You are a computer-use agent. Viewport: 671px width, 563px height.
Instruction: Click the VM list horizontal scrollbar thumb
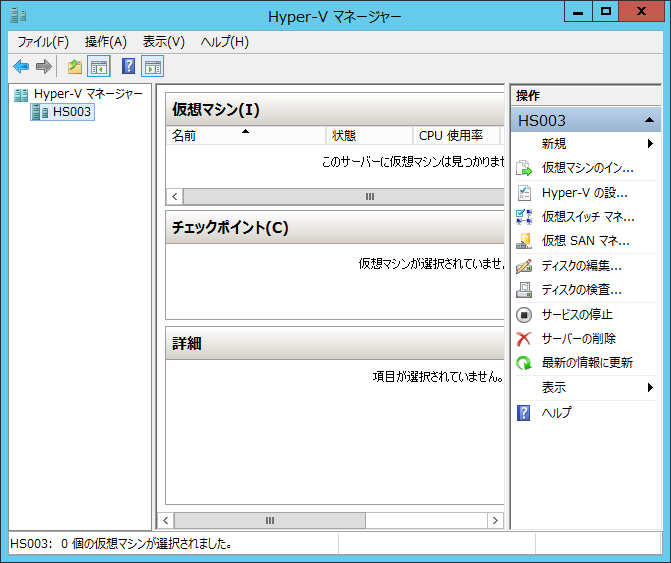click(344, 197)
